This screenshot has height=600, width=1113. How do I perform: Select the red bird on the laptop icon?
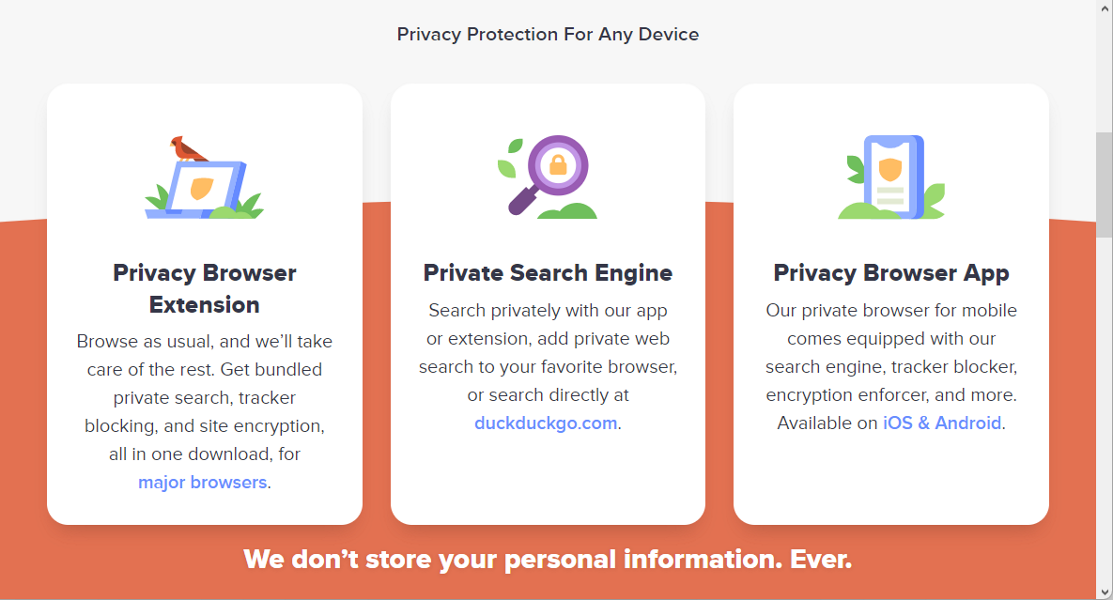(186, 148)
